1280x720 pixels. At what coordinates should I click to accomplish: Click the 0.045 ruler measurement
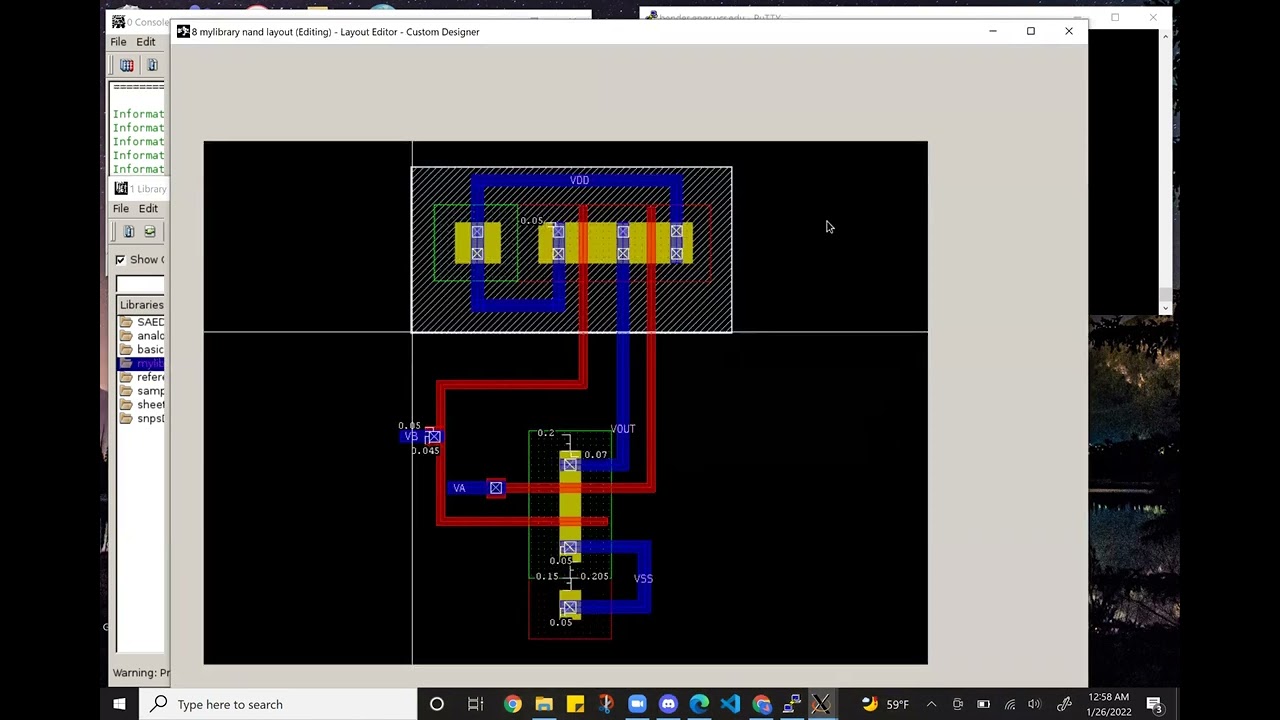[x=425, y=451]
